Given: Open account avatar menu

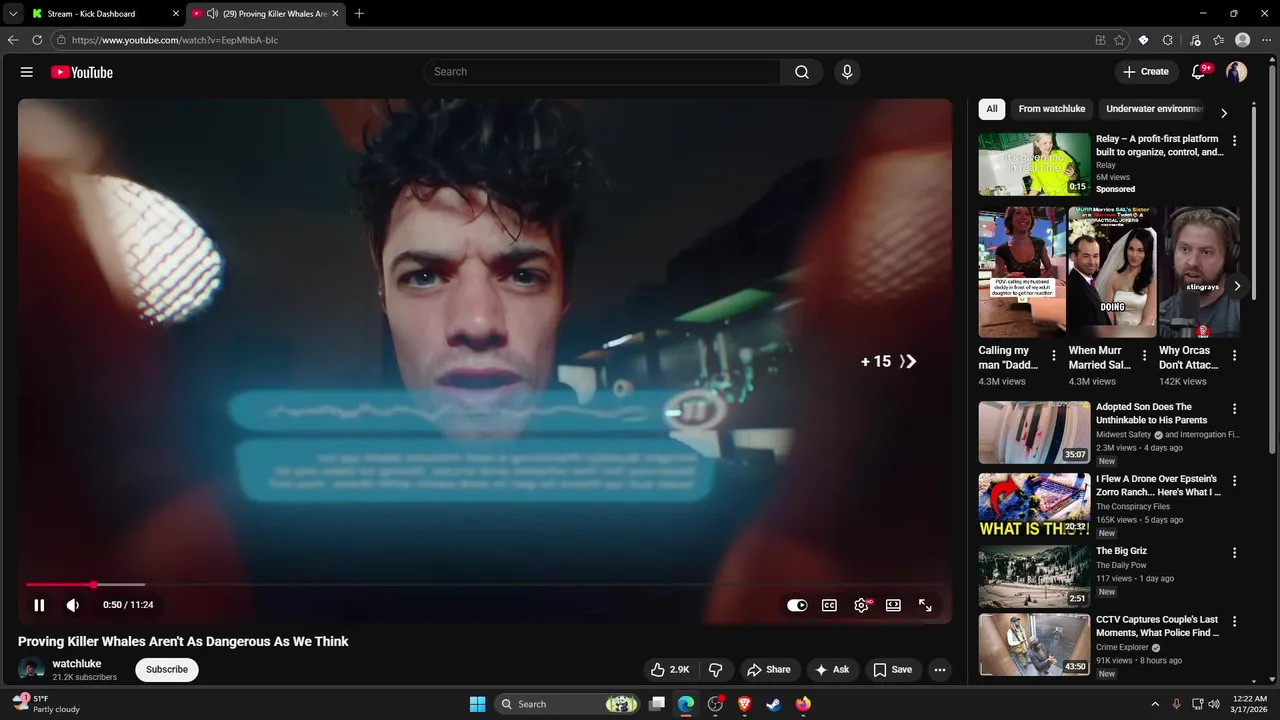Looking at the screenshot, I should [x=1237, y=72].
